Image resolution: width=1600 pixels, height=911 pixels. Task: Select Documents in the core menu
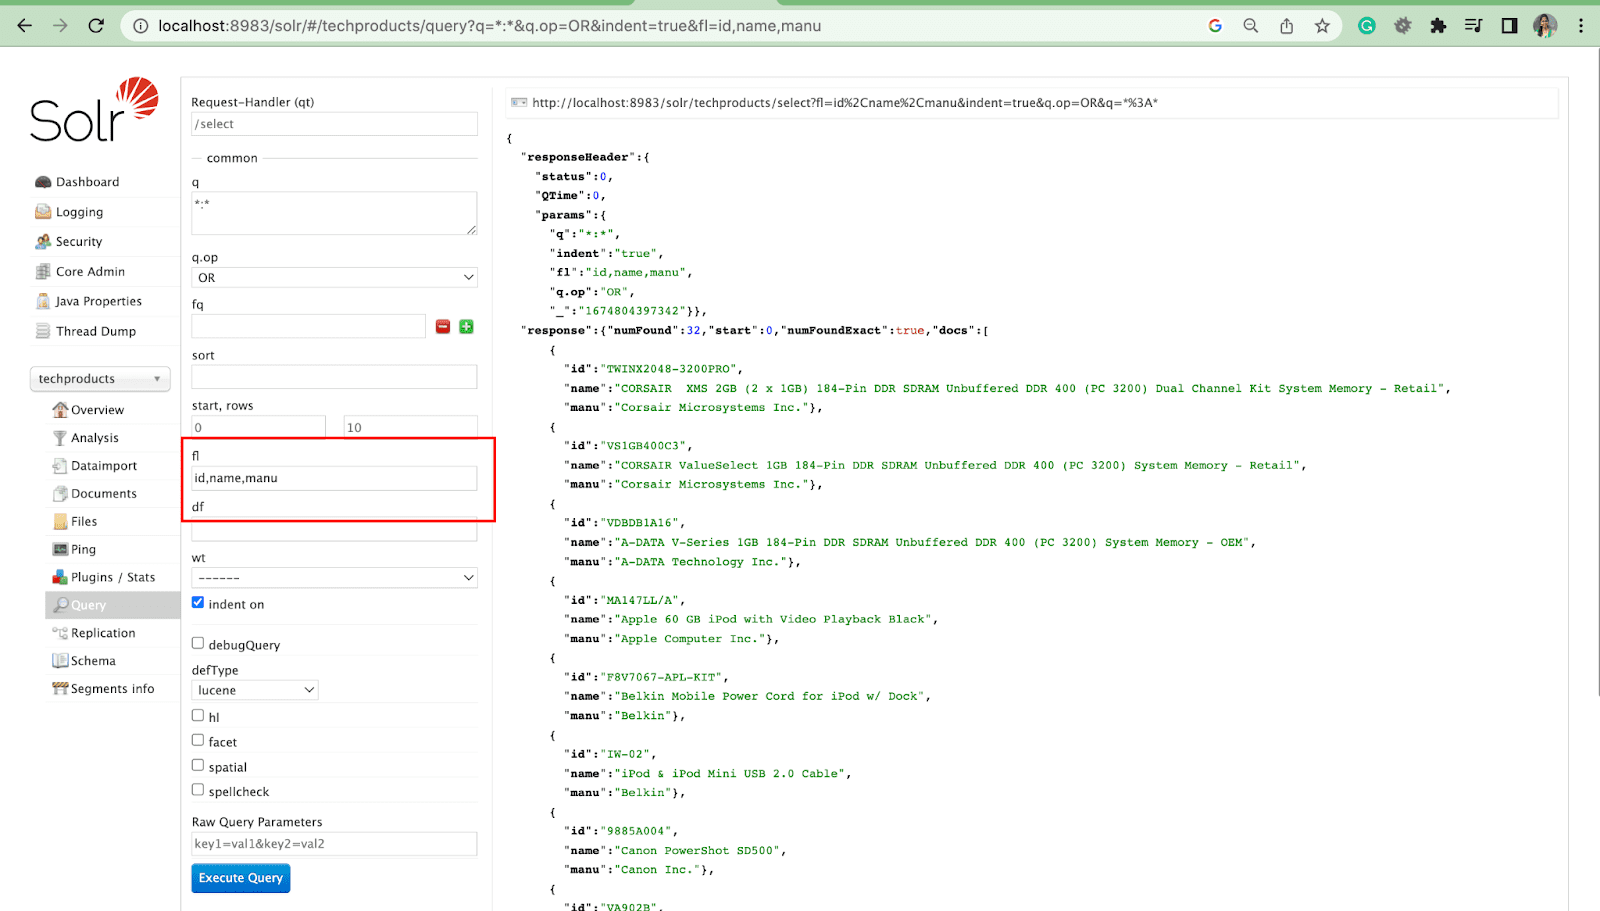point(103,494)
